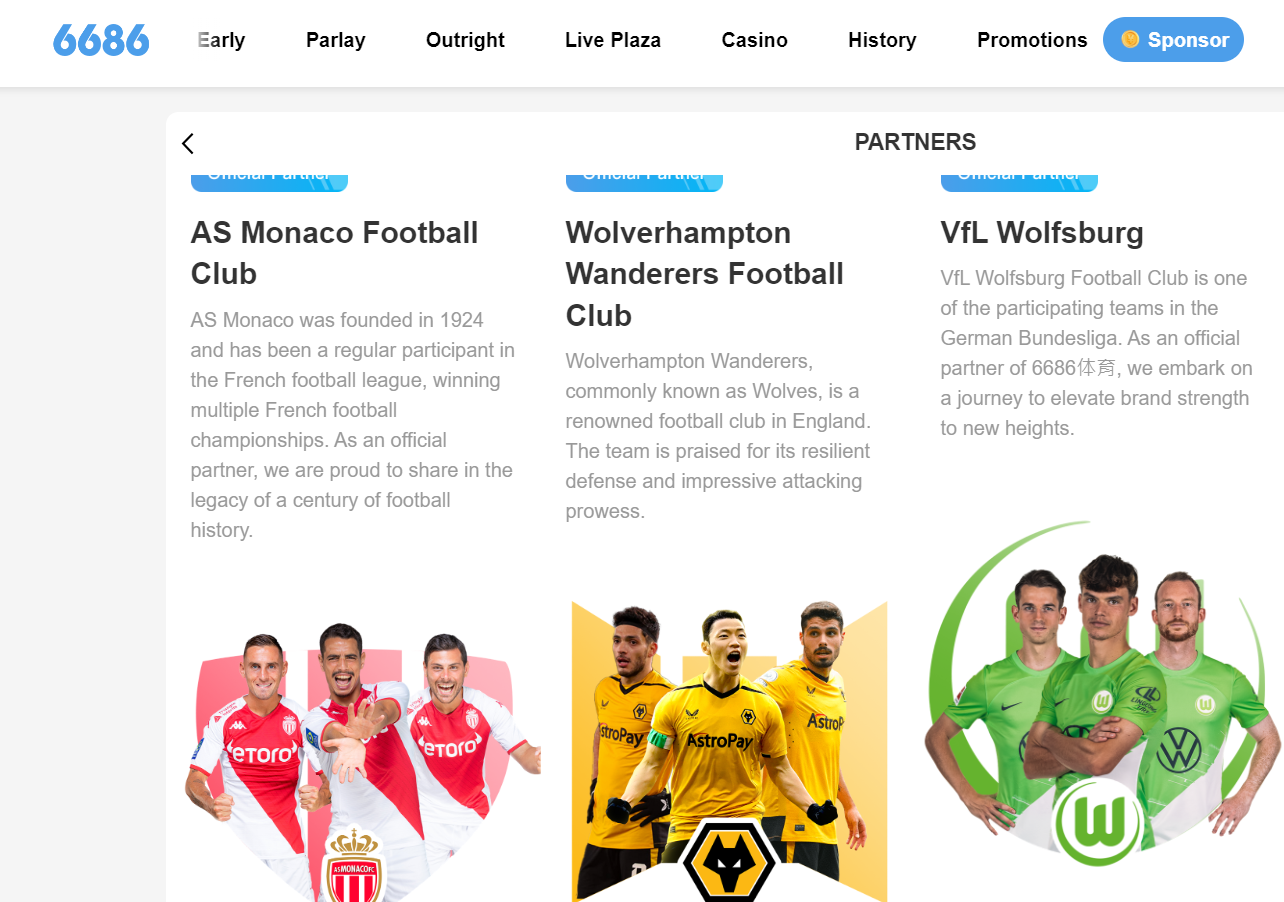Click the 6686 site logo
This screenshot has height=902, width=1284.
101,40
